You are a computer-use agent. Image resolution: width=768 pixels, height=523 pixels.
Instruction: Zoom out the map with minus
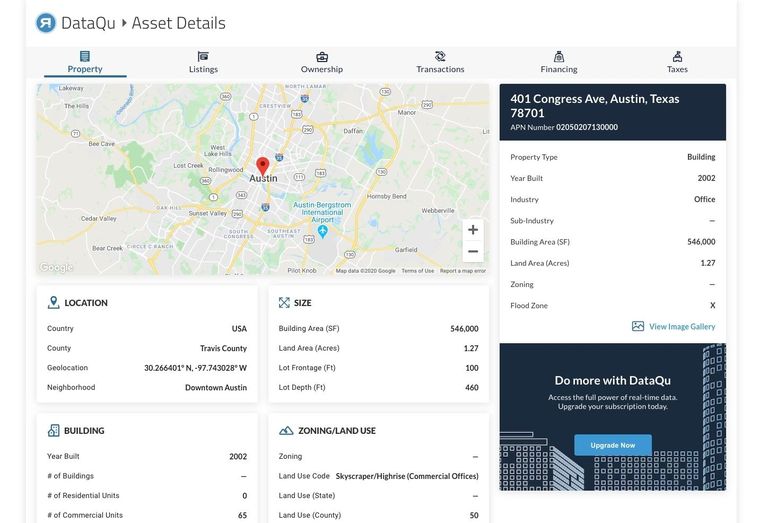(x=473, y=252)
